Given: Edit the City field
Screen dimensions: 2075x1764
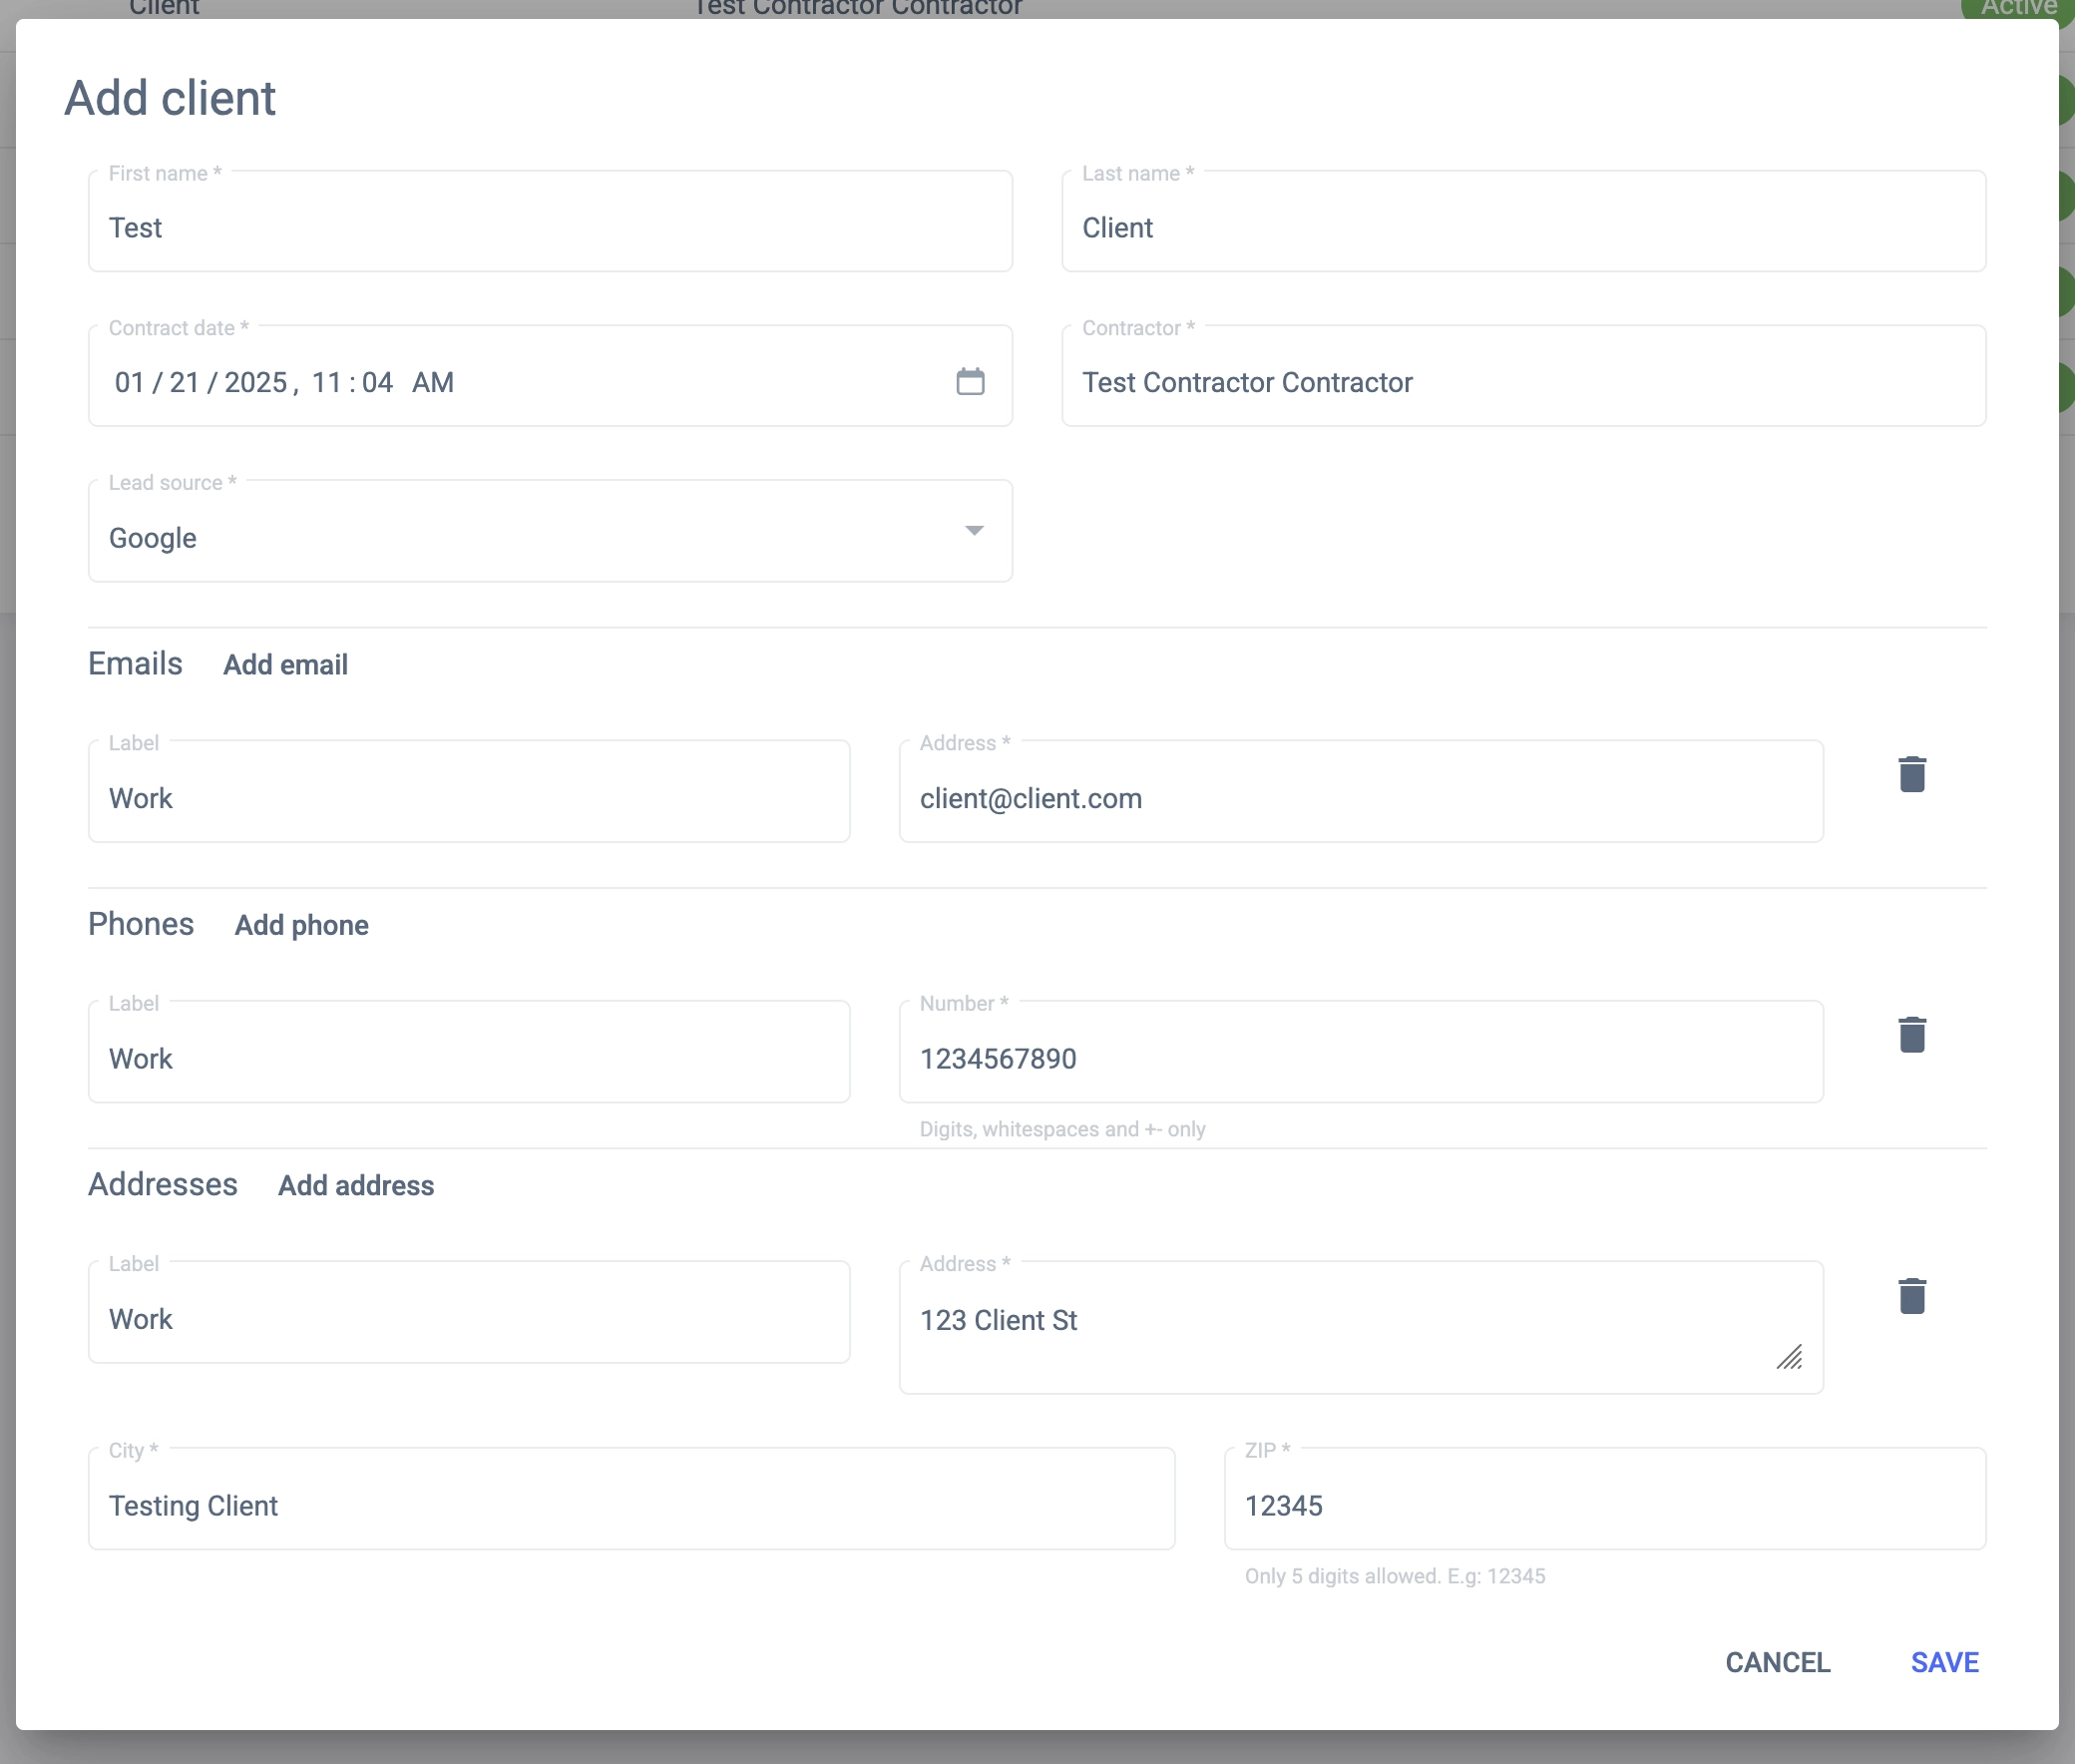Looking at the screenshot, I should coord(630,1505).
